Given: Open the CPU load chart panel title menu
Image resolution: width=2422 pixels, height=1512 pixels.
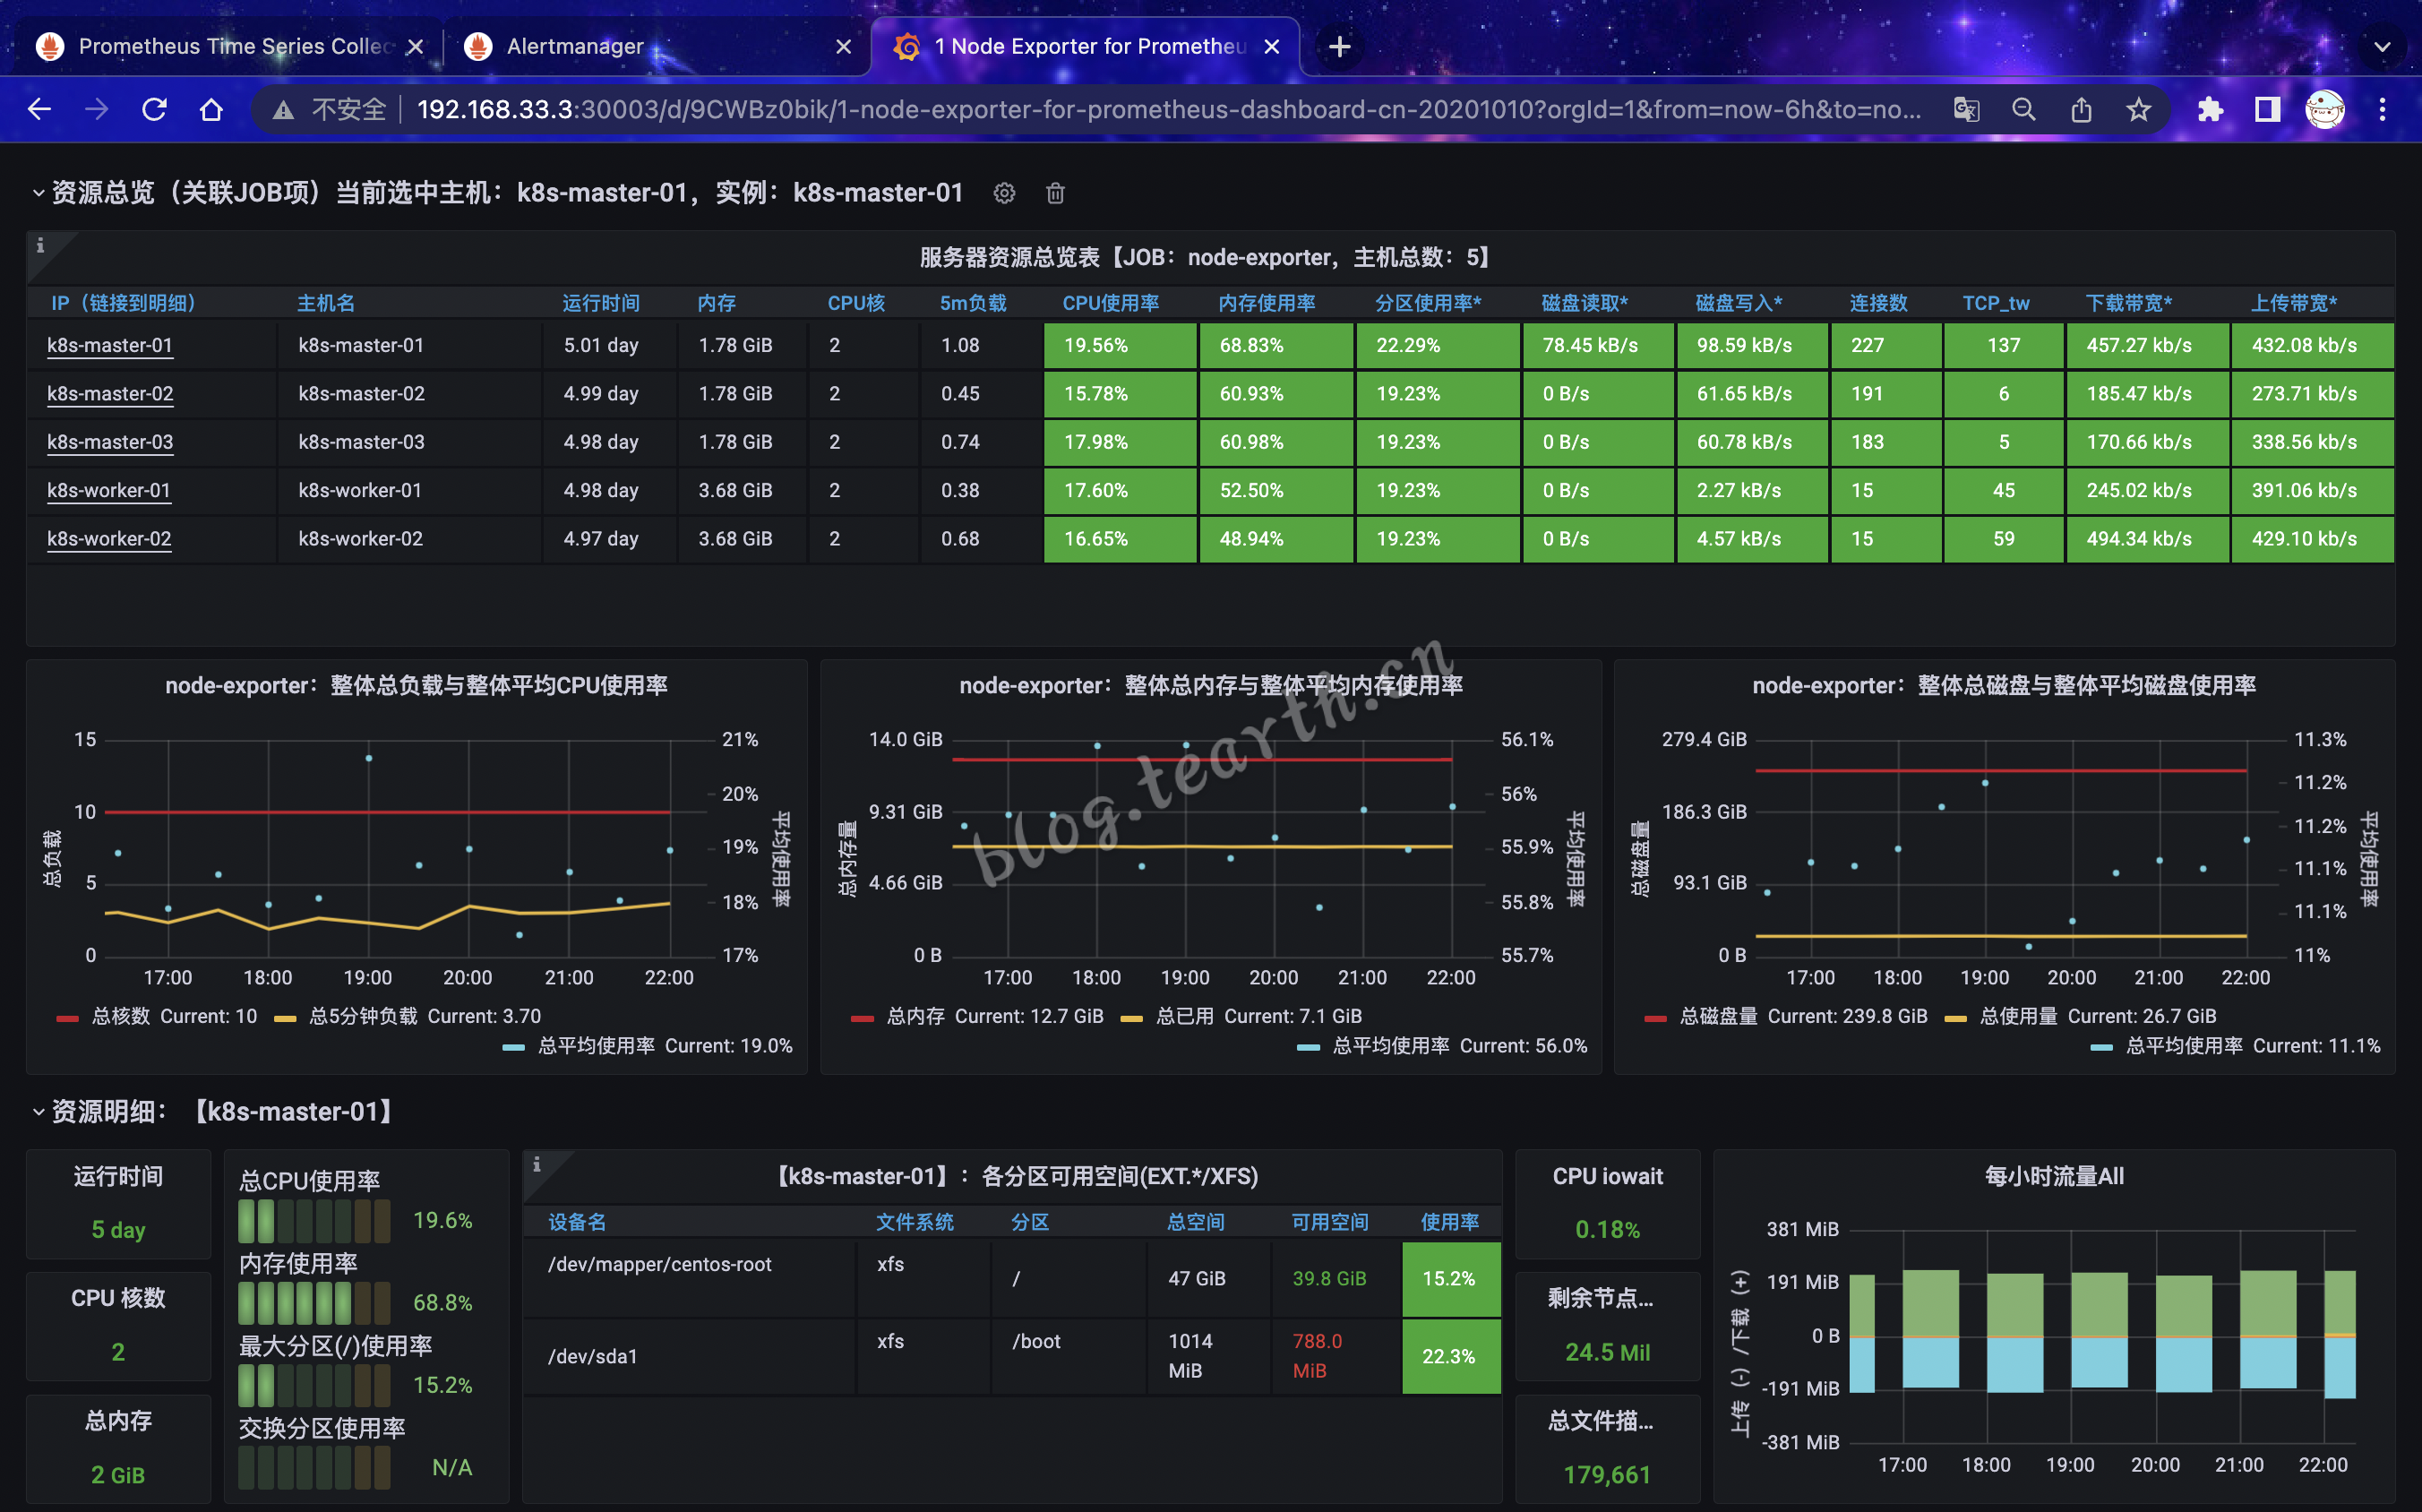Looking at the screenshot, I should [x=416, y=686].
